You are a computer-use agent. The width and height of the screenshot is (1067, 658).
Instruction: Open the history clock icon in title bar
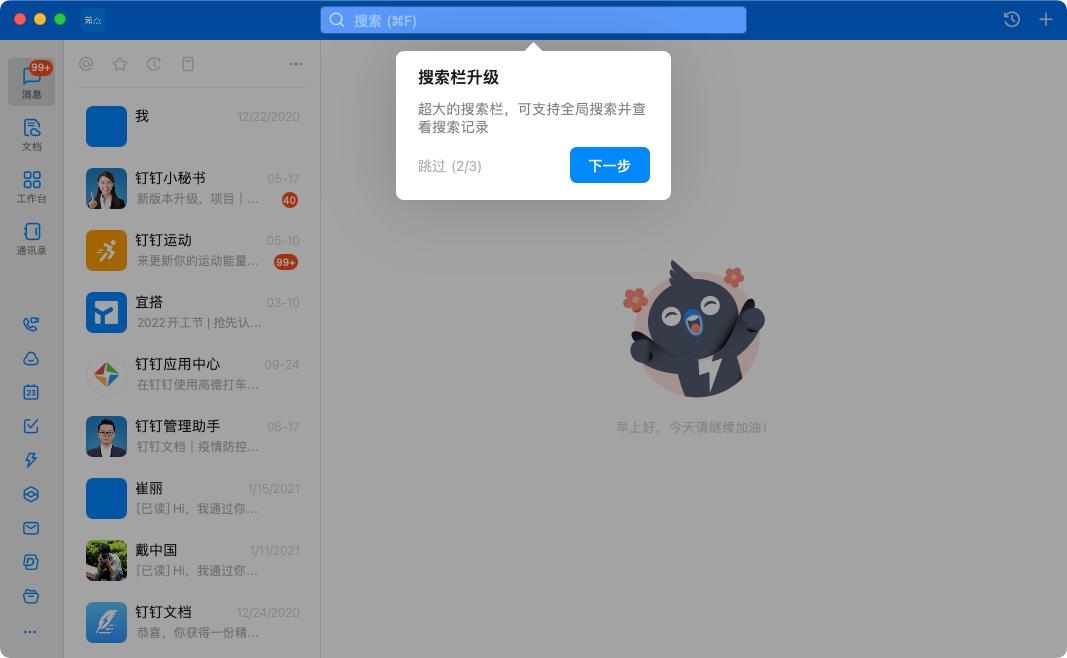(x=1011, y=20)
